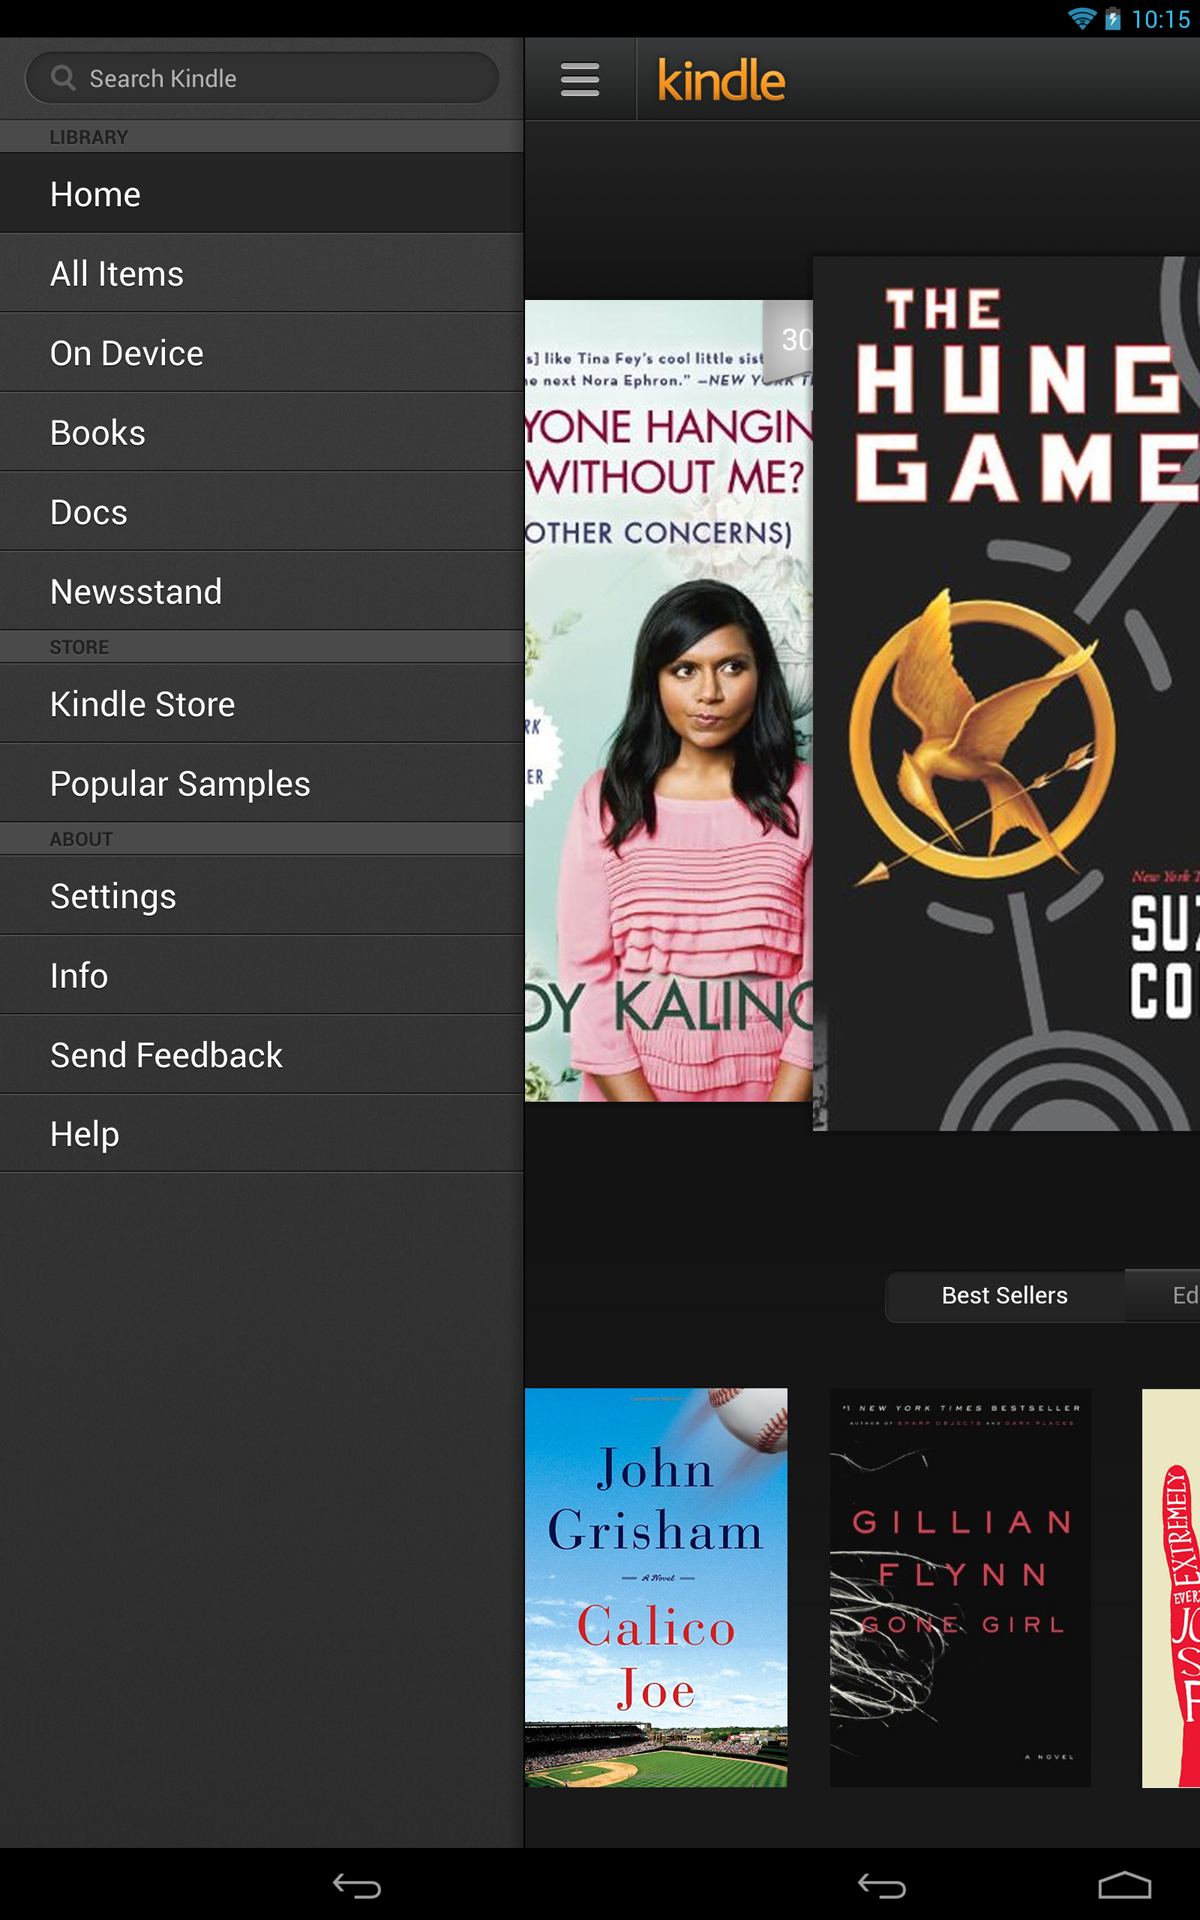Go to Newsstand

coord(262,591)
